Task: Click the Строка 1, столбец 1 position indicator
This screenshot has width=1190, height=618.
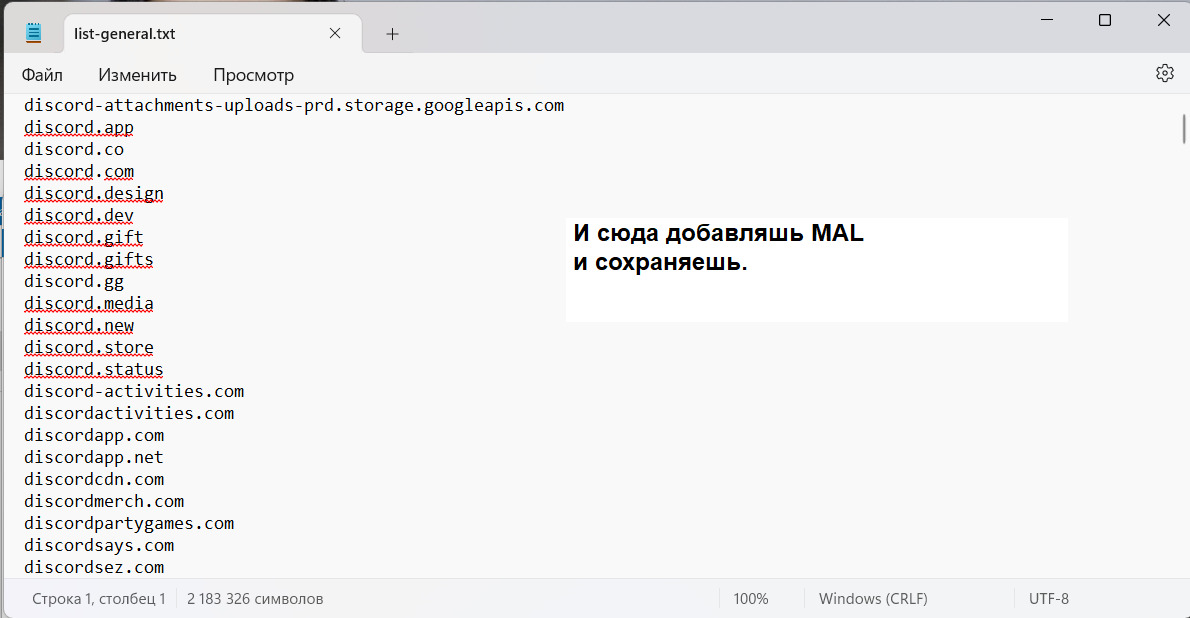Action: click(99, 599)
